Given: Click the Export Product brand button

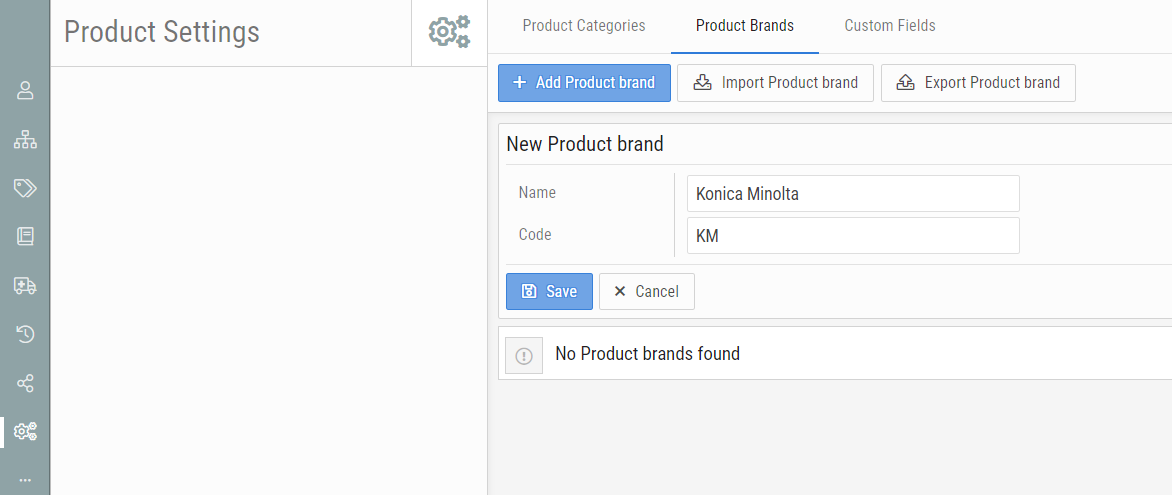Looking at the screenshot, I should (x=978, y=83).
